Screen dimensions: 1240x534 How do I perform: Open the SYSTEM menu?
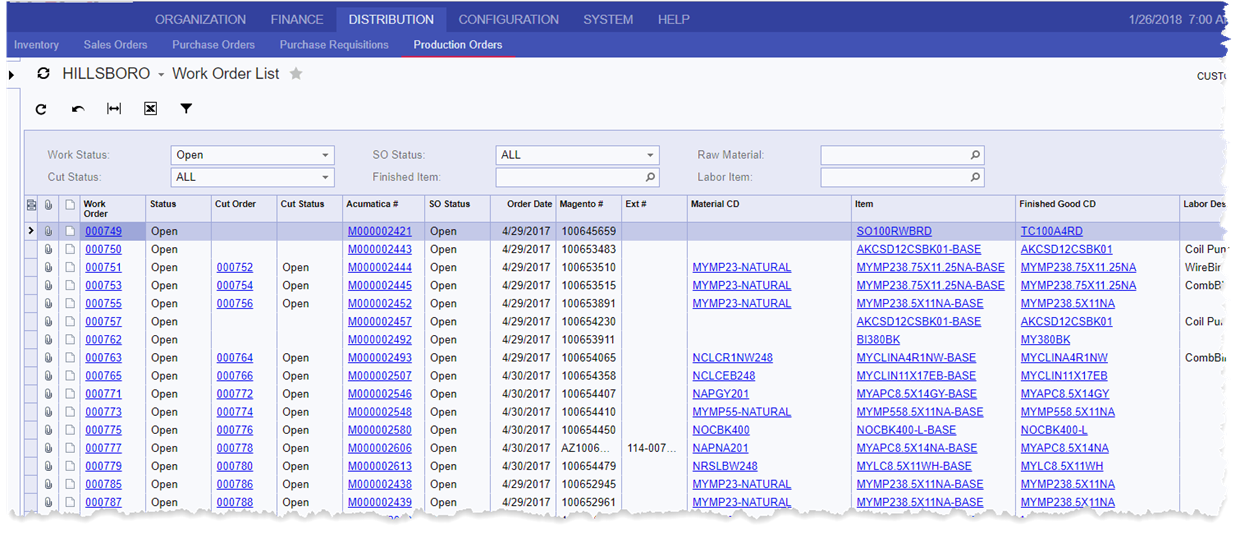608,19
